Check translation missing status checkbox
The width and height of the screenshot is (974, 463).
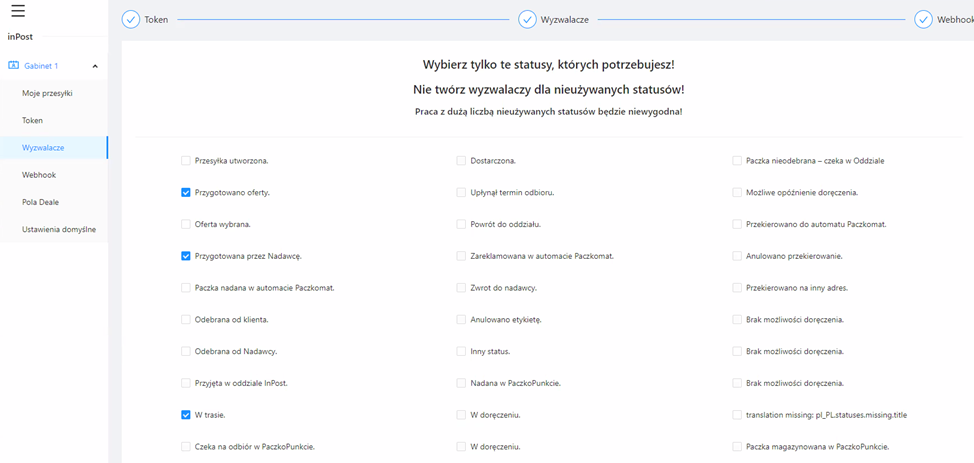[737, 415]
